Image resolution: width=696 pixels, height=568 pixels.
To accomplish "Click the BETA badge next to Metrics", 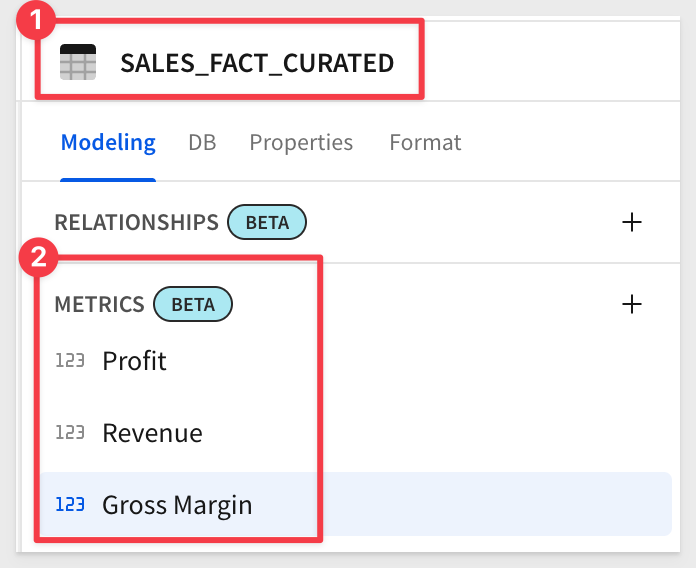I will 193,304.
